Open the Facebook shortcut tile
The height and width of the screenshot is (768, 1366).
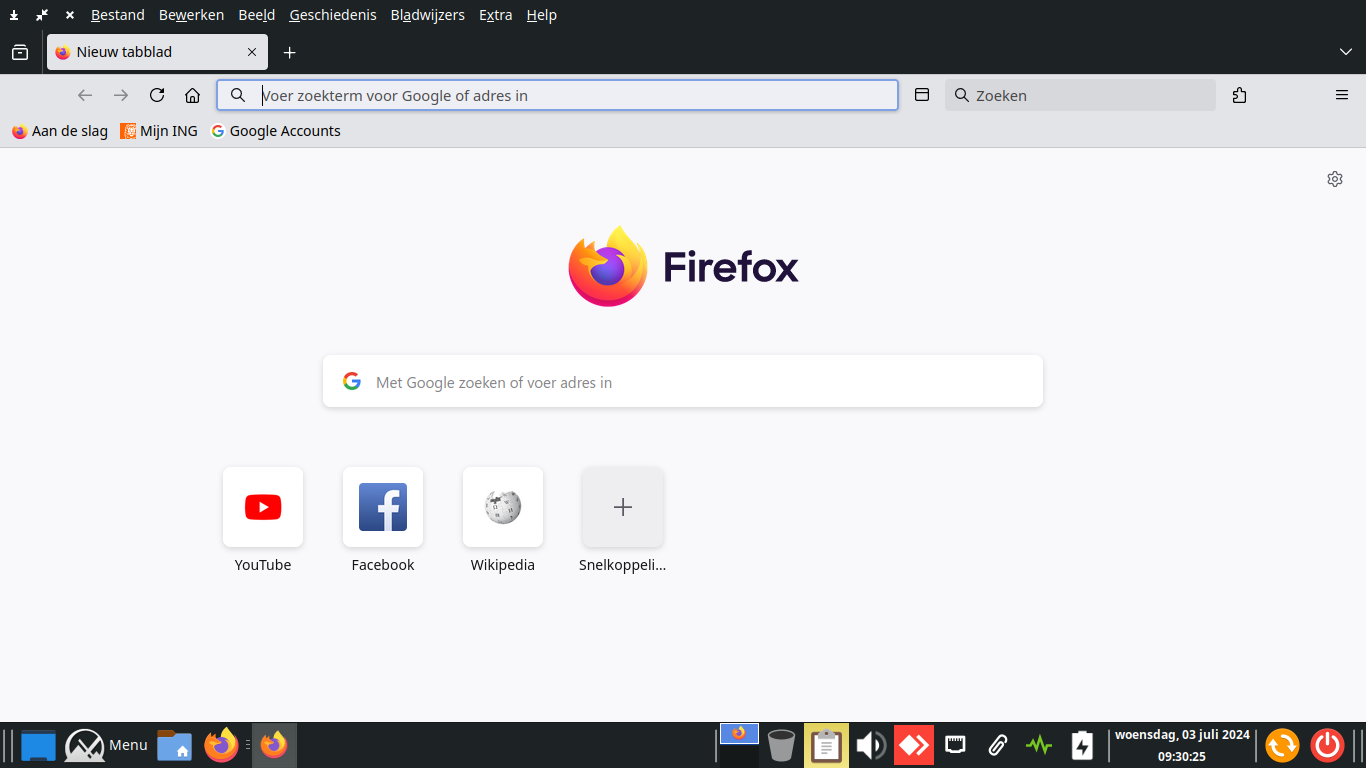(383, 507)
